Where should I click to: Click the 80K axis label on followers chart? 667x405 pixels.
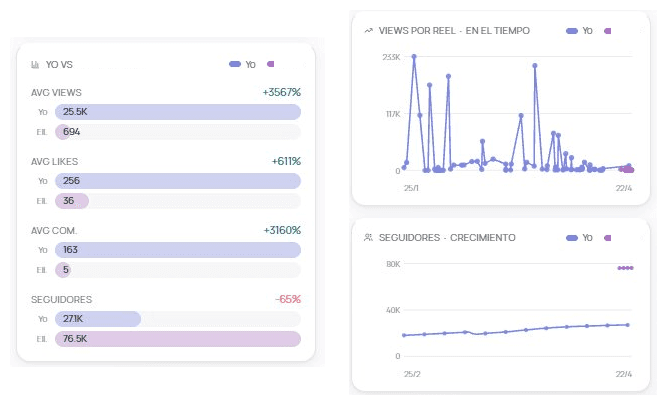click(393, 264)
